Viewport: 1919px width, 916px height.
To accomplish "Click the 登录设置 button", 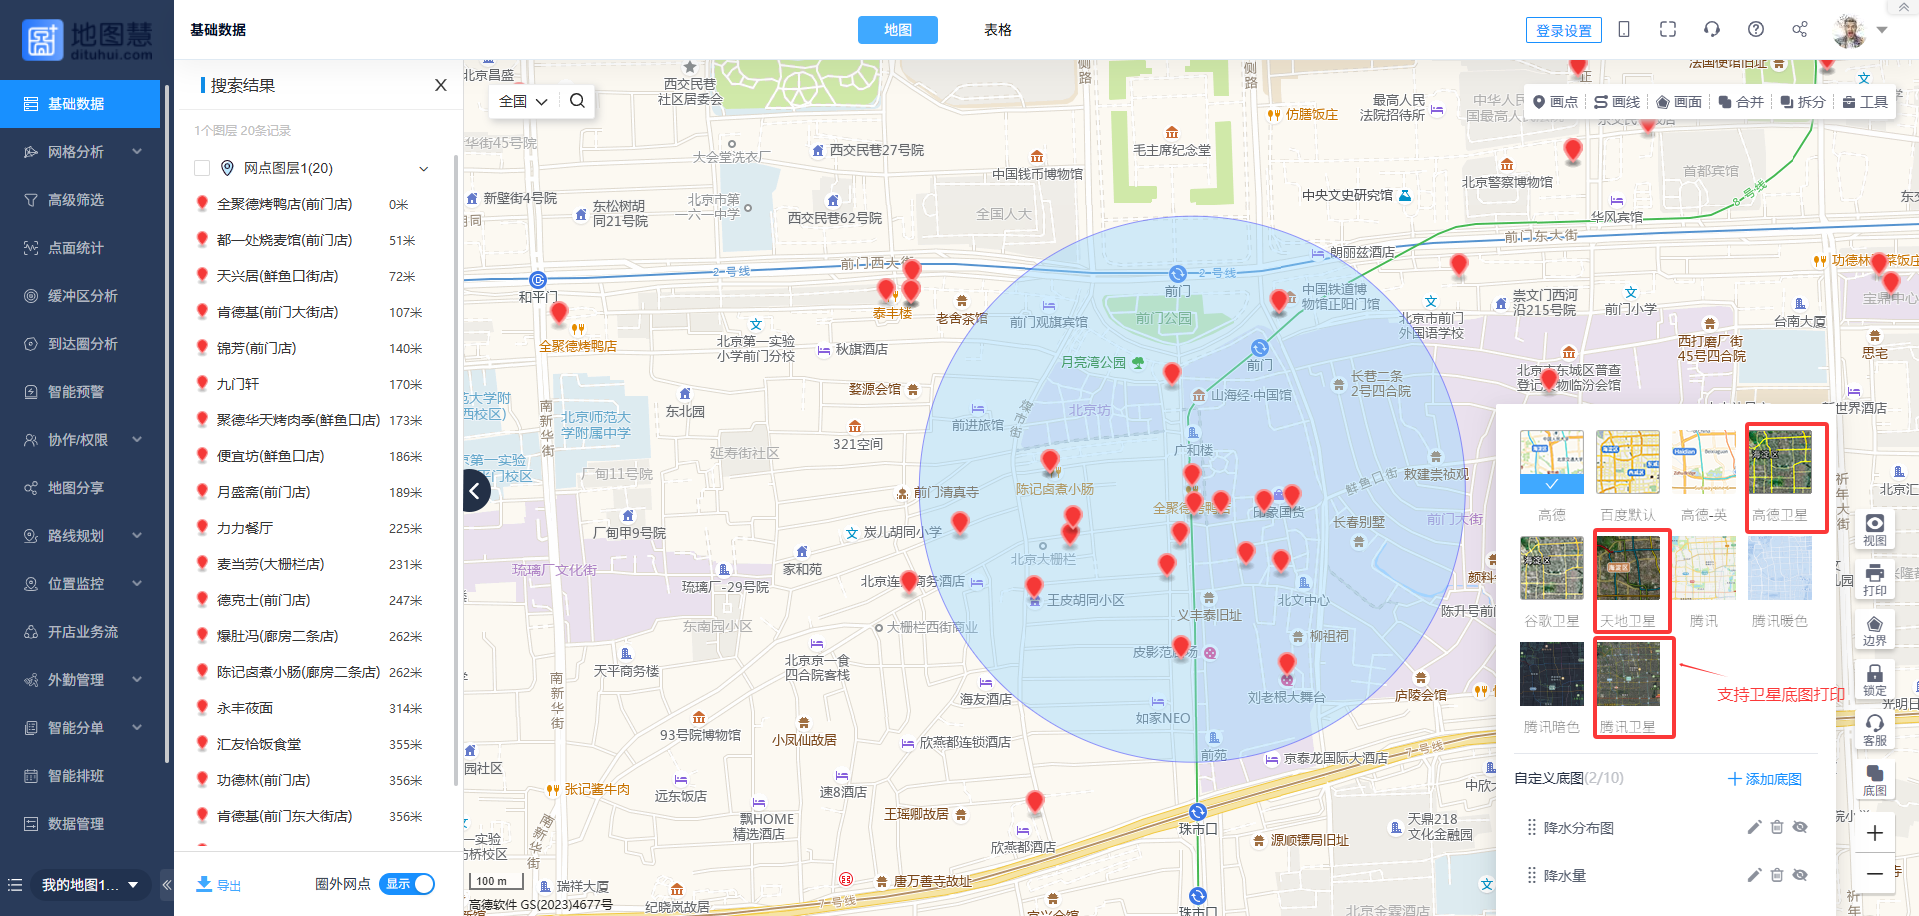I will tap(1563, 31).
